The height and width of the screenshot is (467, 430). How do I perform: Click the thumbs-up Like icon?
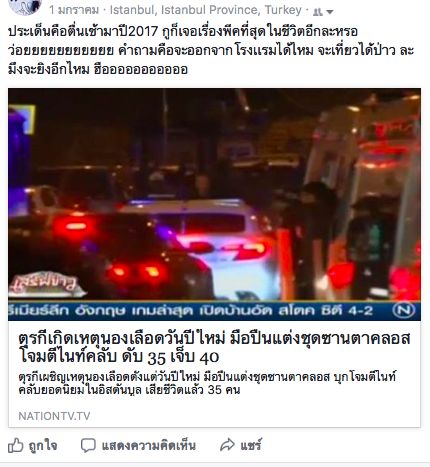click(16, 445)
